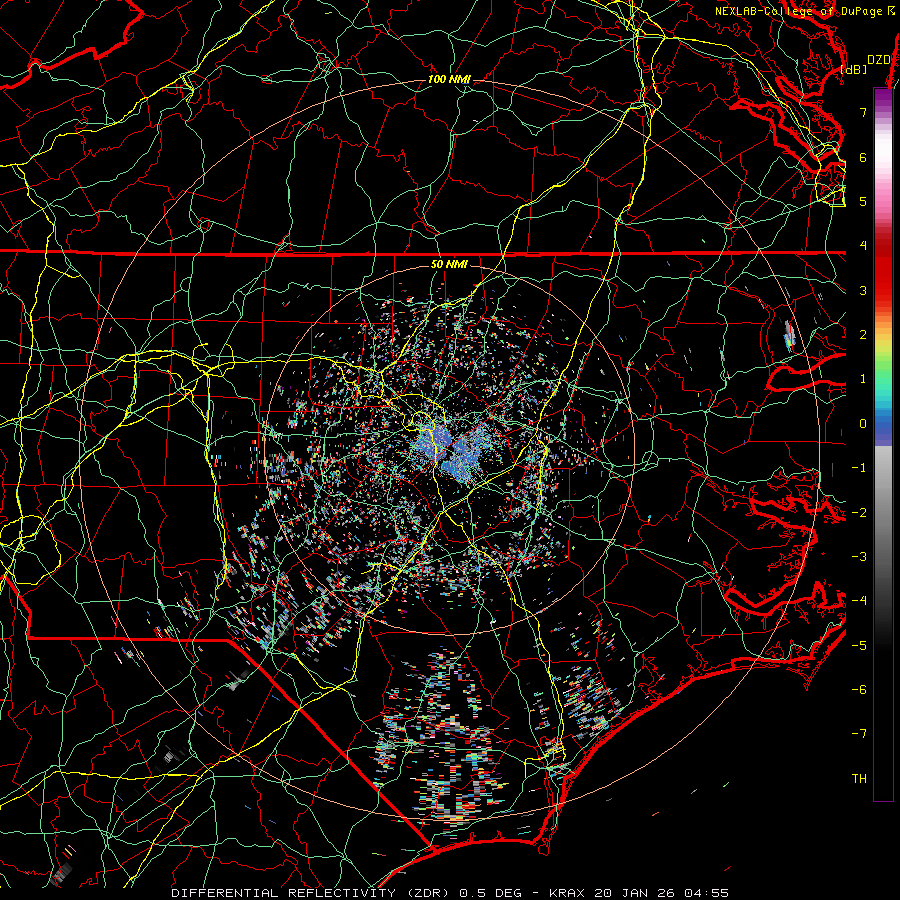Click the 100 NMI range ring label
This screenshot has width=900, height=900.
coord(449,79)
